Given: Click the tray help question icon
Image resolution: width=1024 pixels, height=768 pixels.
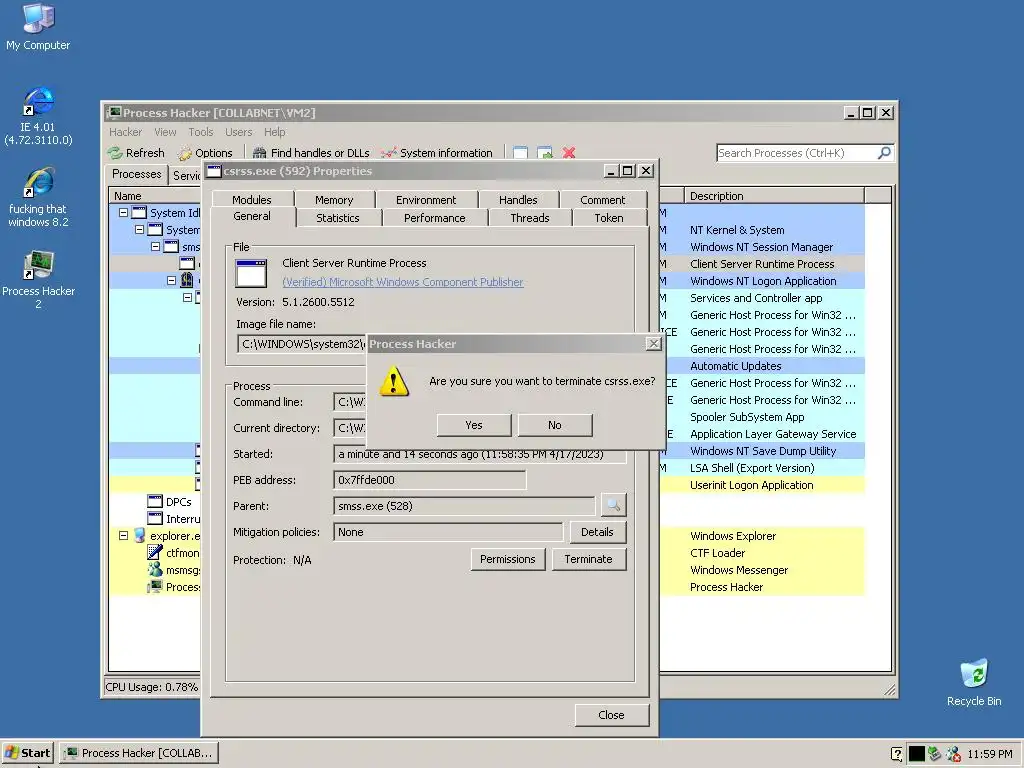Looking at the screenshot, I should click(x=897, y=754).
